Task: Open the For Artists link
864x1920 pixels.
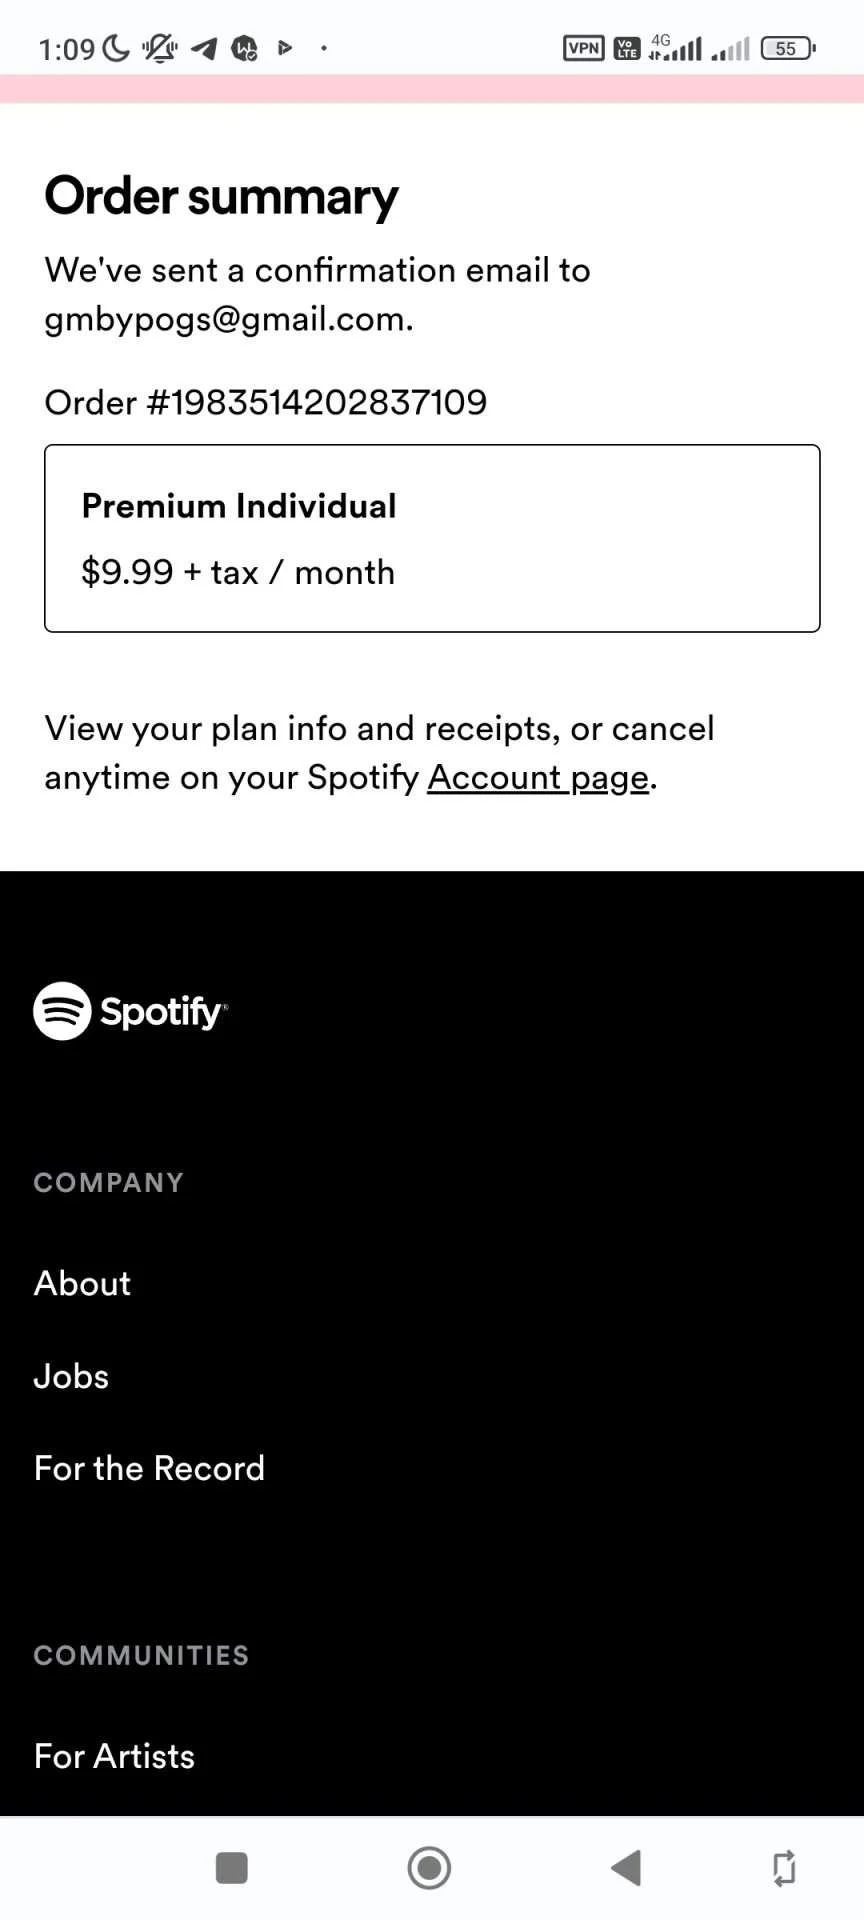Action: (114, 1756)
